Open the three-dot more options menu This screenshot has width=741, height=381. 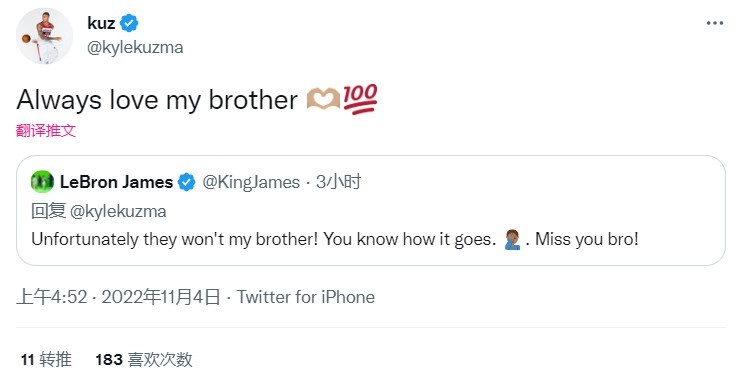click(714, 23)
